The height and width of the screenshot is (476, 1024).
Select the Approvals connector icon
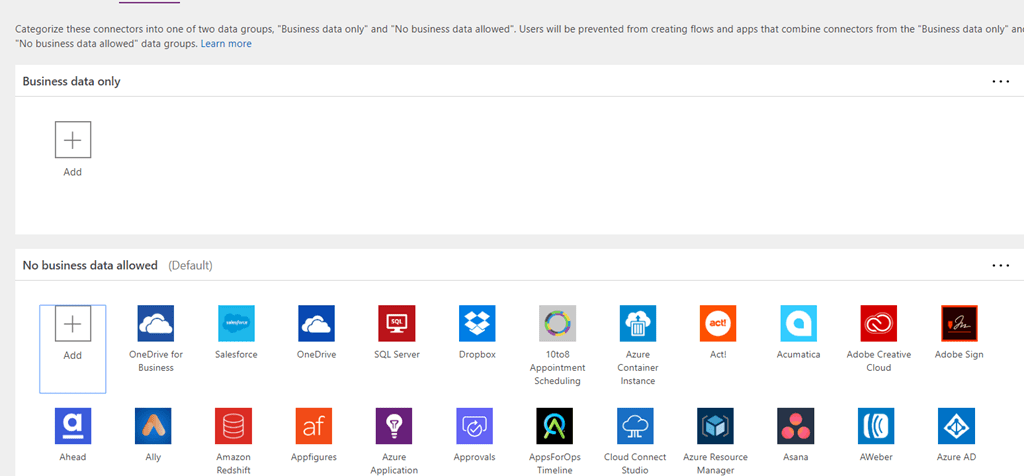[x=474, y=426]
